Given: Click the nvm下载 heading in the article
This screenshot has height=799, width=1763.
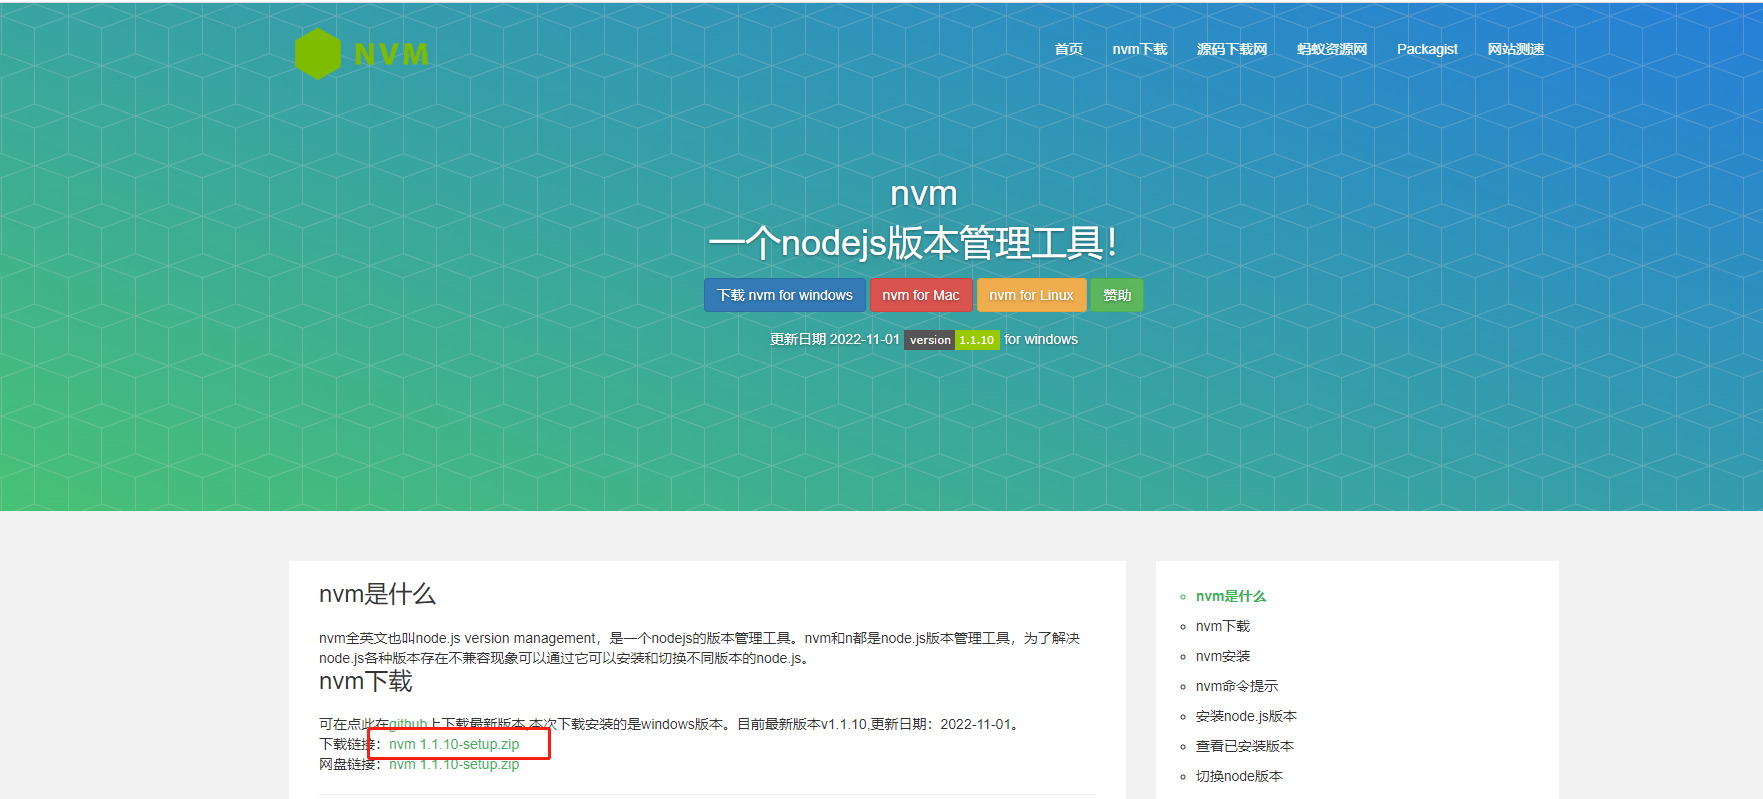Looking at the screenshot, I should (366, 681).
